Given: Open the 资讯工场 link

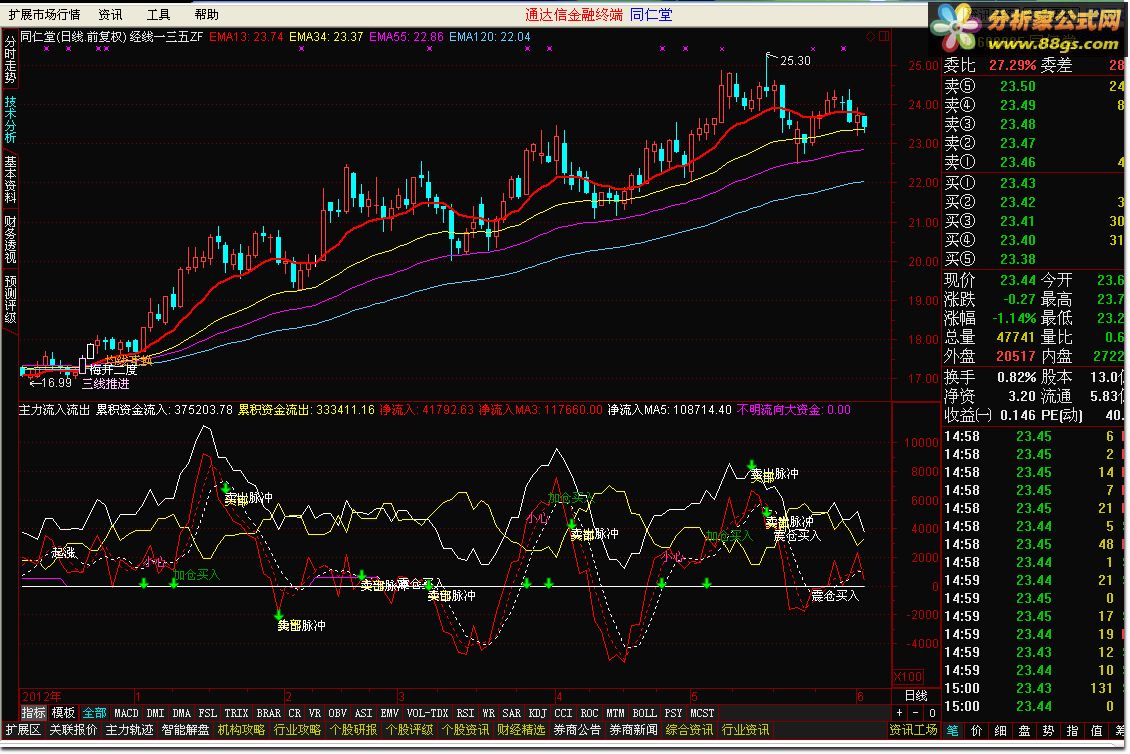Looking at the screenshot, I should click(913, 730).
